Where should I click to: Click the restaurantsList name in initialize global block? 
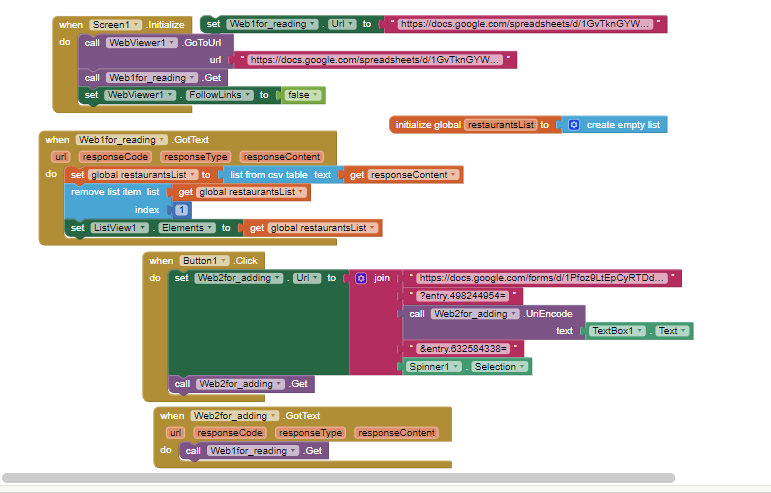(500, 125)
